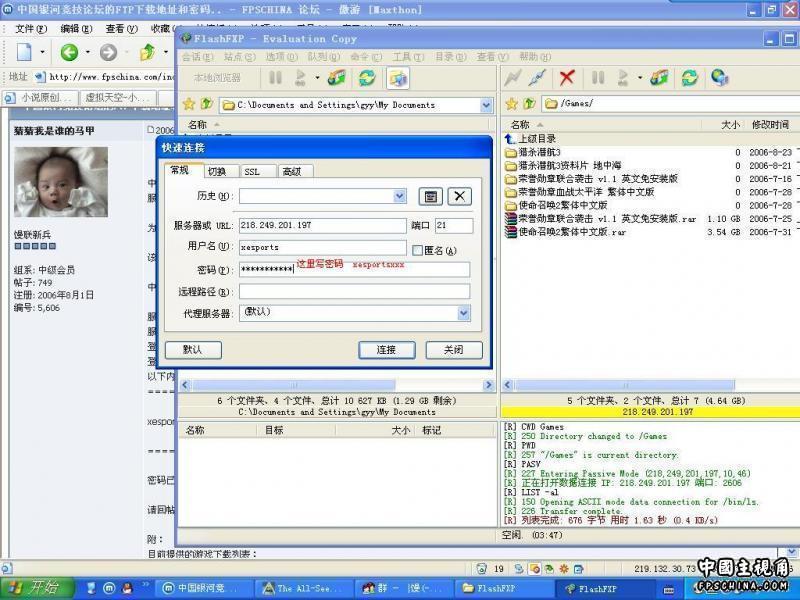Viewport: 800px width, 600px height.
Task: Click the pause icon in remote pane toolbar
Action: 598,78
